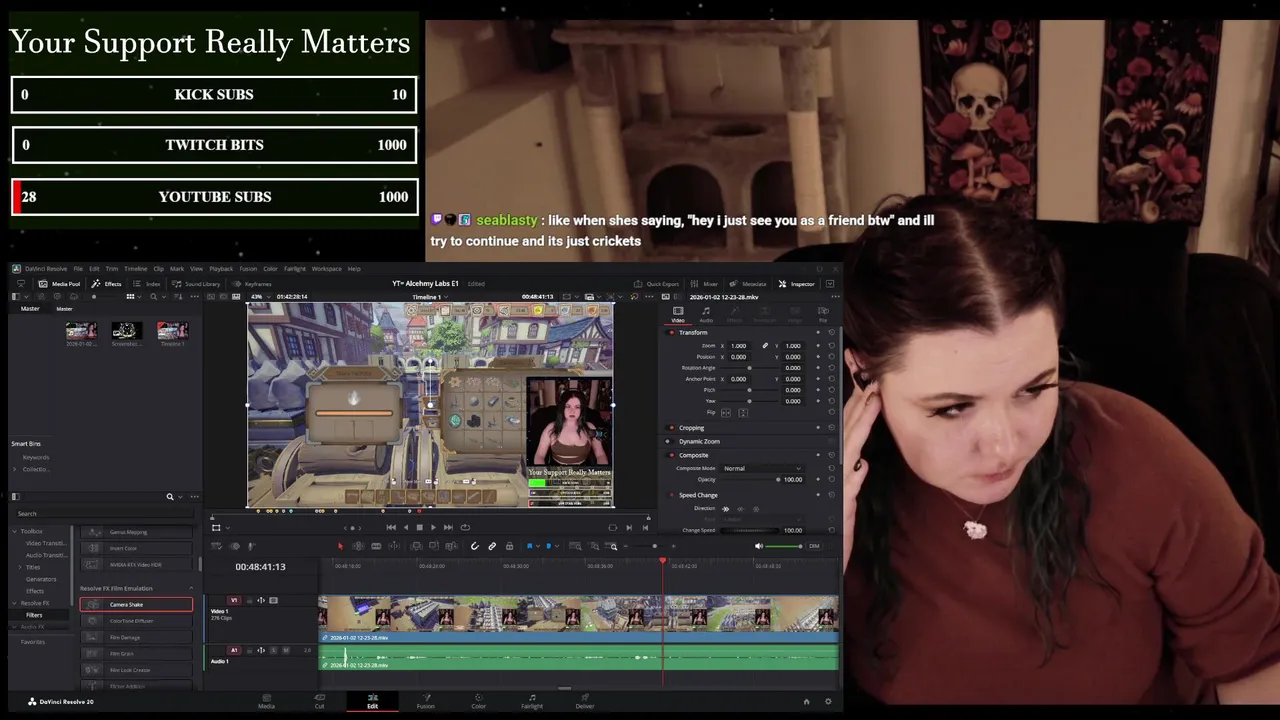
Task: Open the Timeline menu
Action: point(136,269)
